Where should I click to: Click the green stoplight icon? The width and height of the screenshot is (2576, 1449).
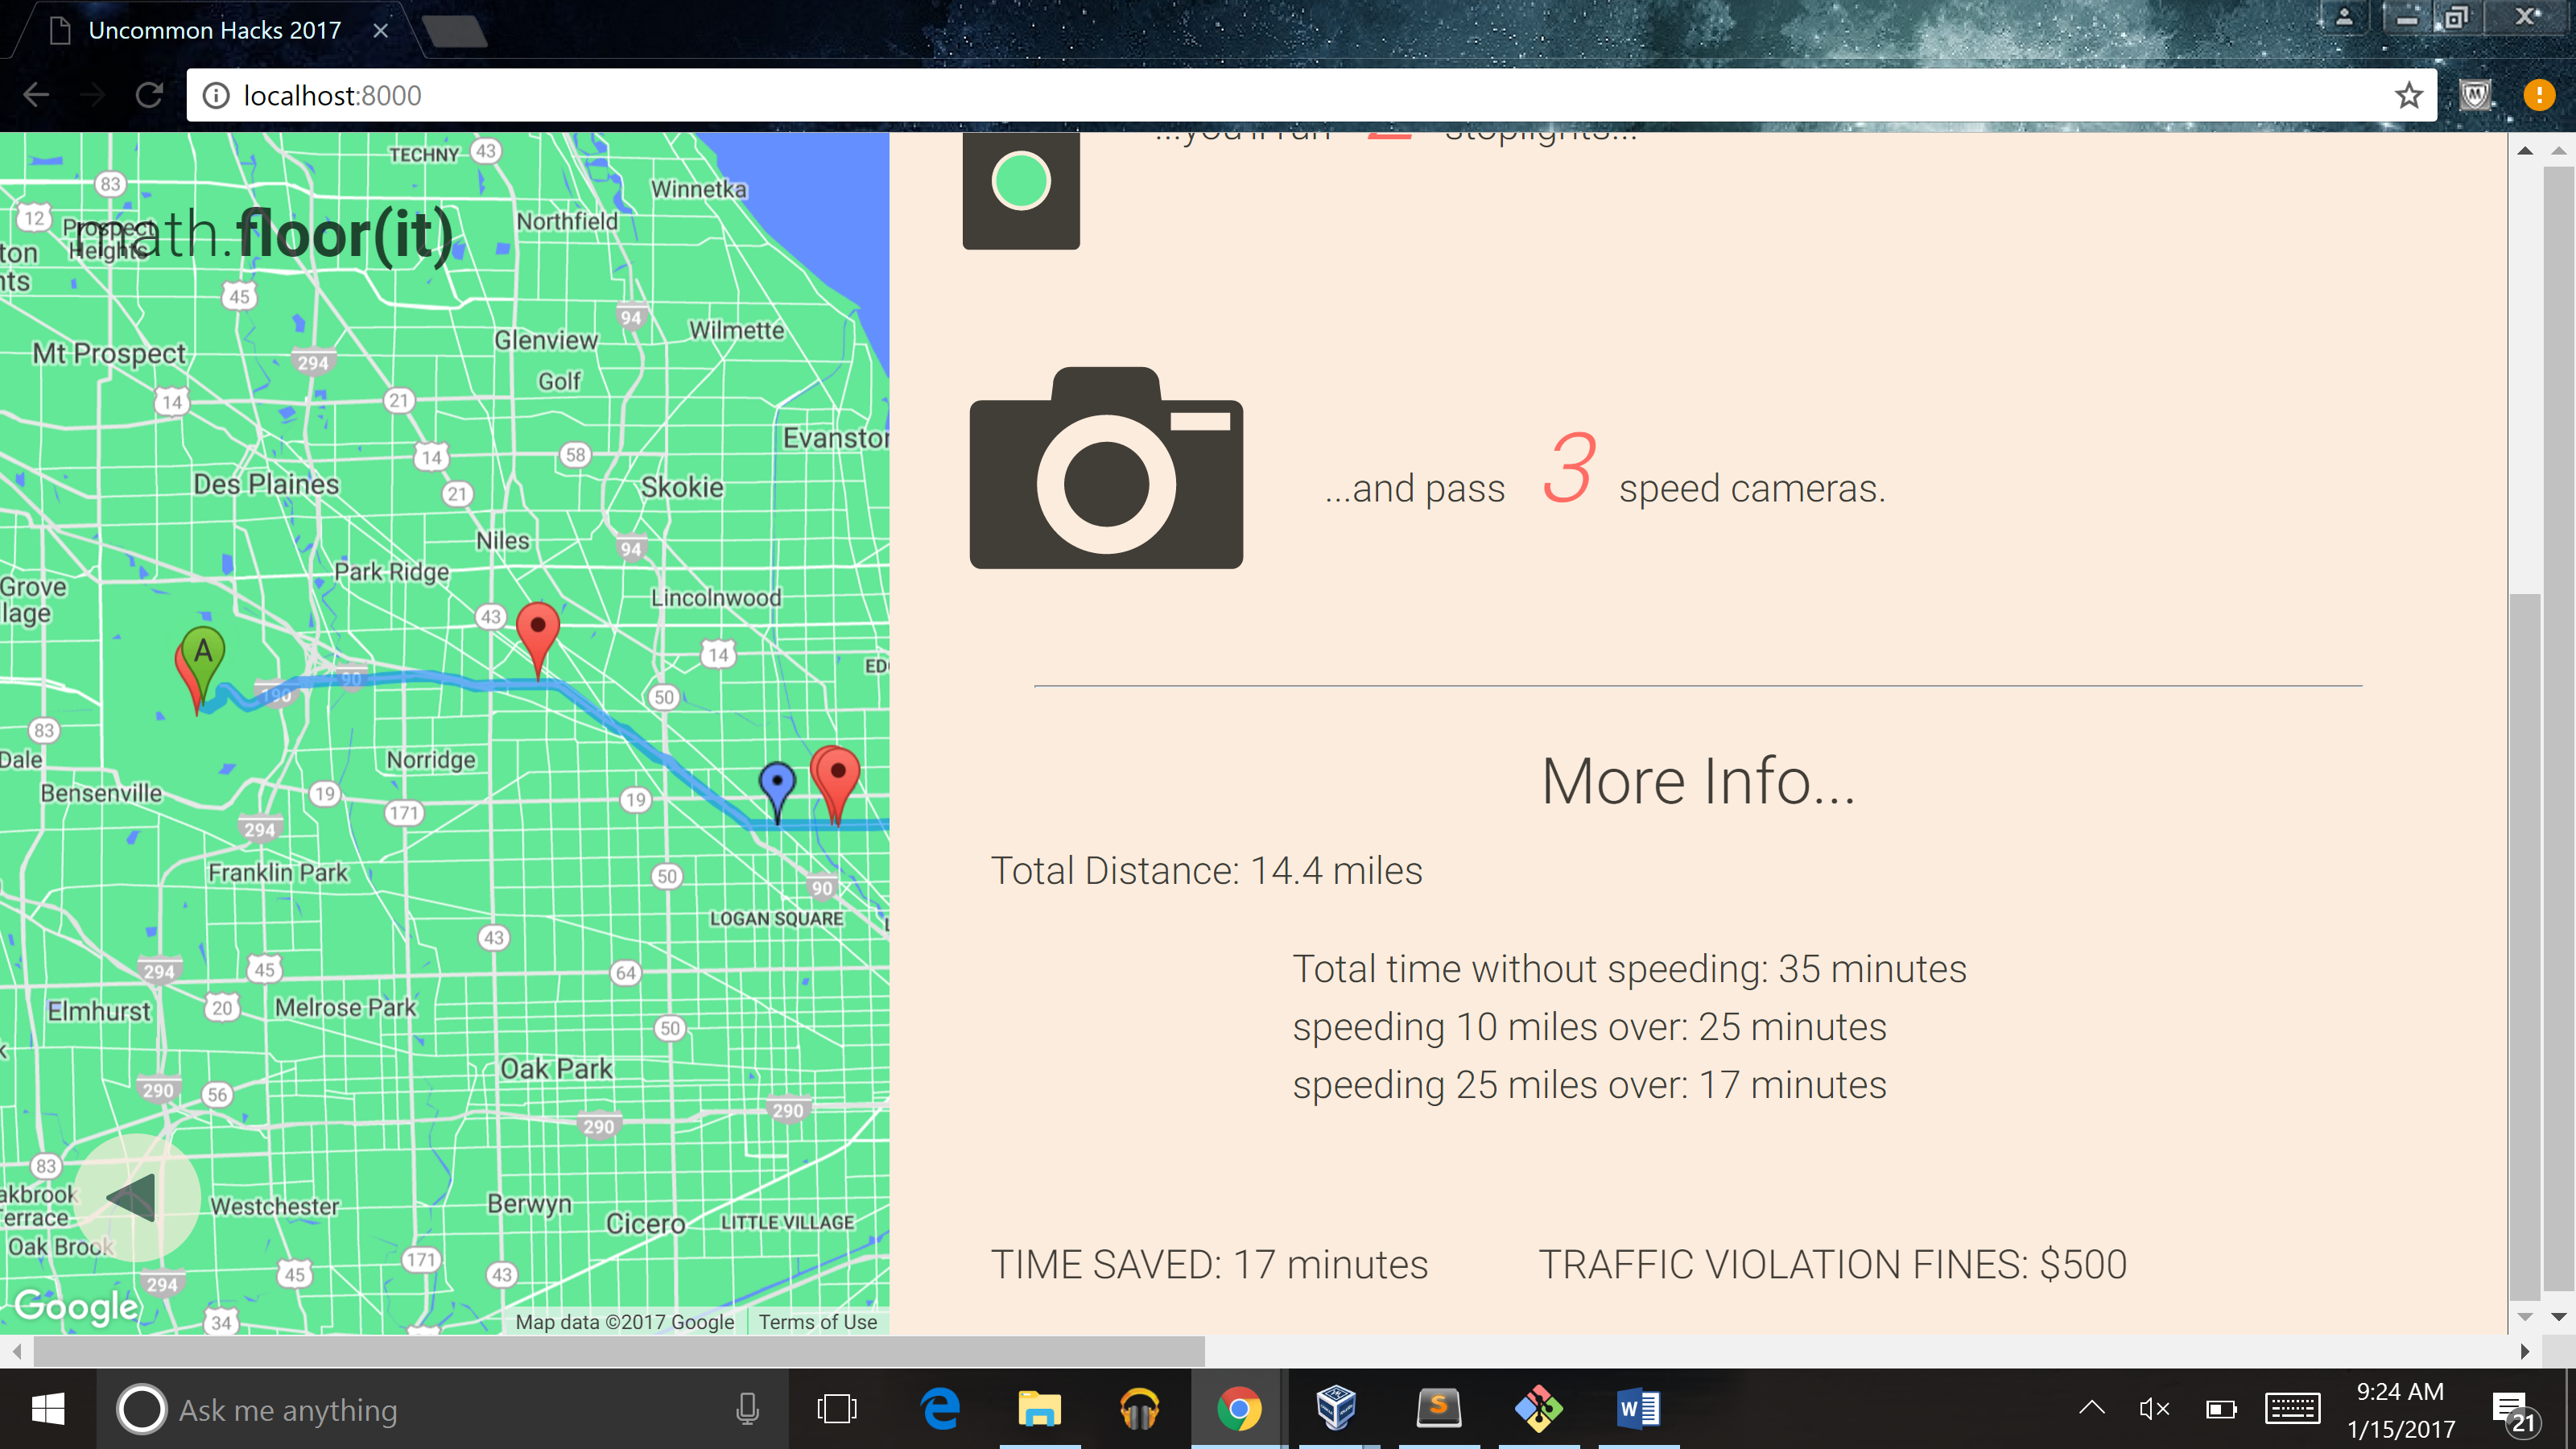click(x=1020, y=184)
